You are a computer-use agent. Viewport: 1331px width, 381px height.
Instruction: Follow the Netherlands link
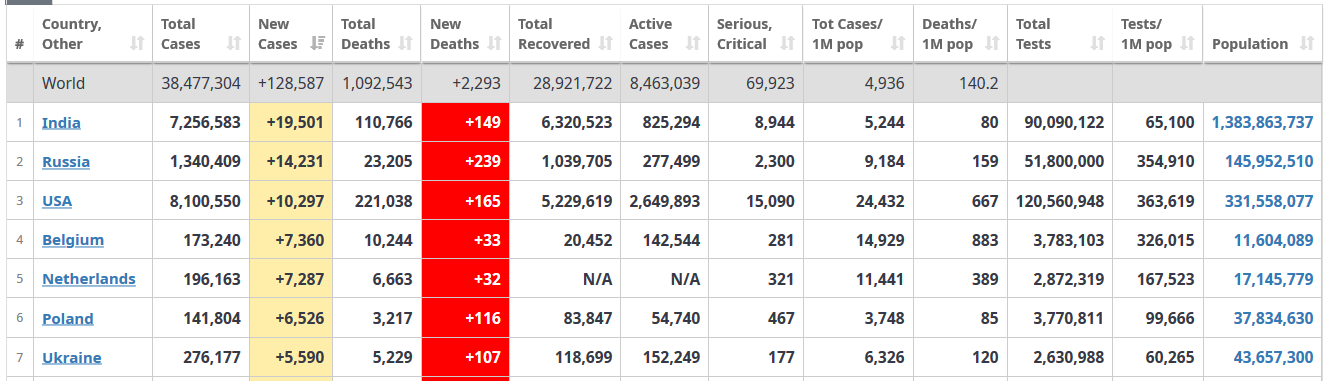click(89, 279)
